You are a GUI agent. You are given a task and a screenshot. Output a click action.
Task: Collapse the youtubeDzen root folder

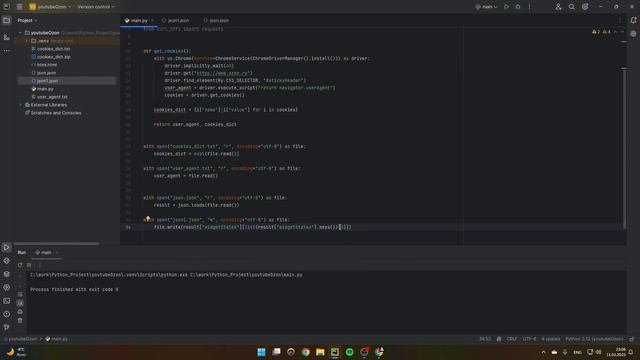click(20, 33)
